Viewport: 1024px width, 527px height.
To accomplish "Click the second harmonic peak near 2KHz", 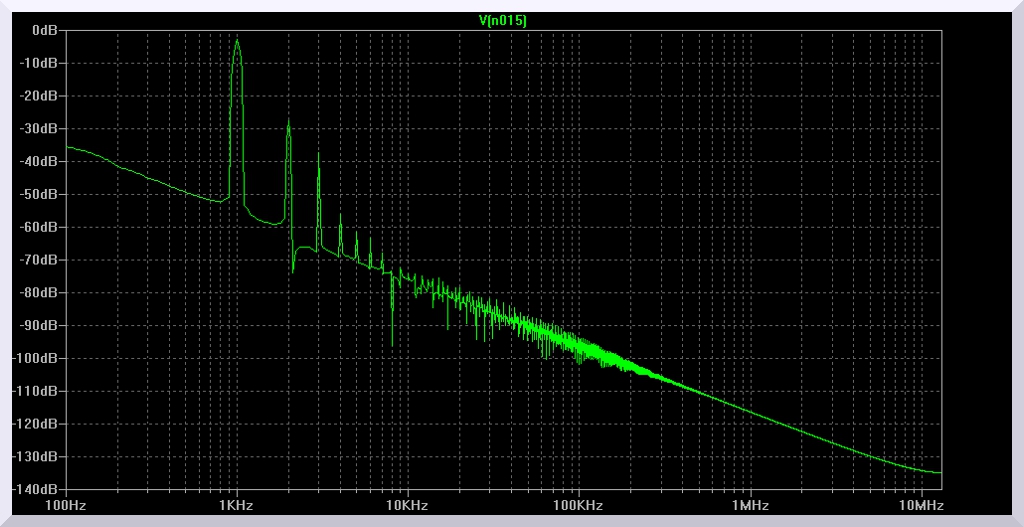I will click(288, 122).
